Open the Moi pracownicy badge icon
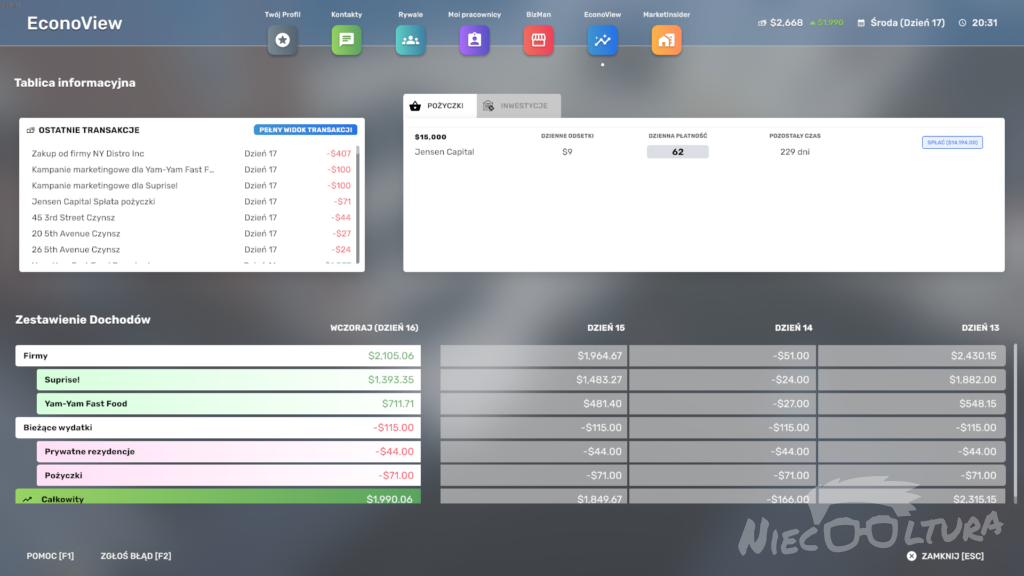Image resolution: width=1024 pixels, height=576 pixels. click(x=474, y=40)
